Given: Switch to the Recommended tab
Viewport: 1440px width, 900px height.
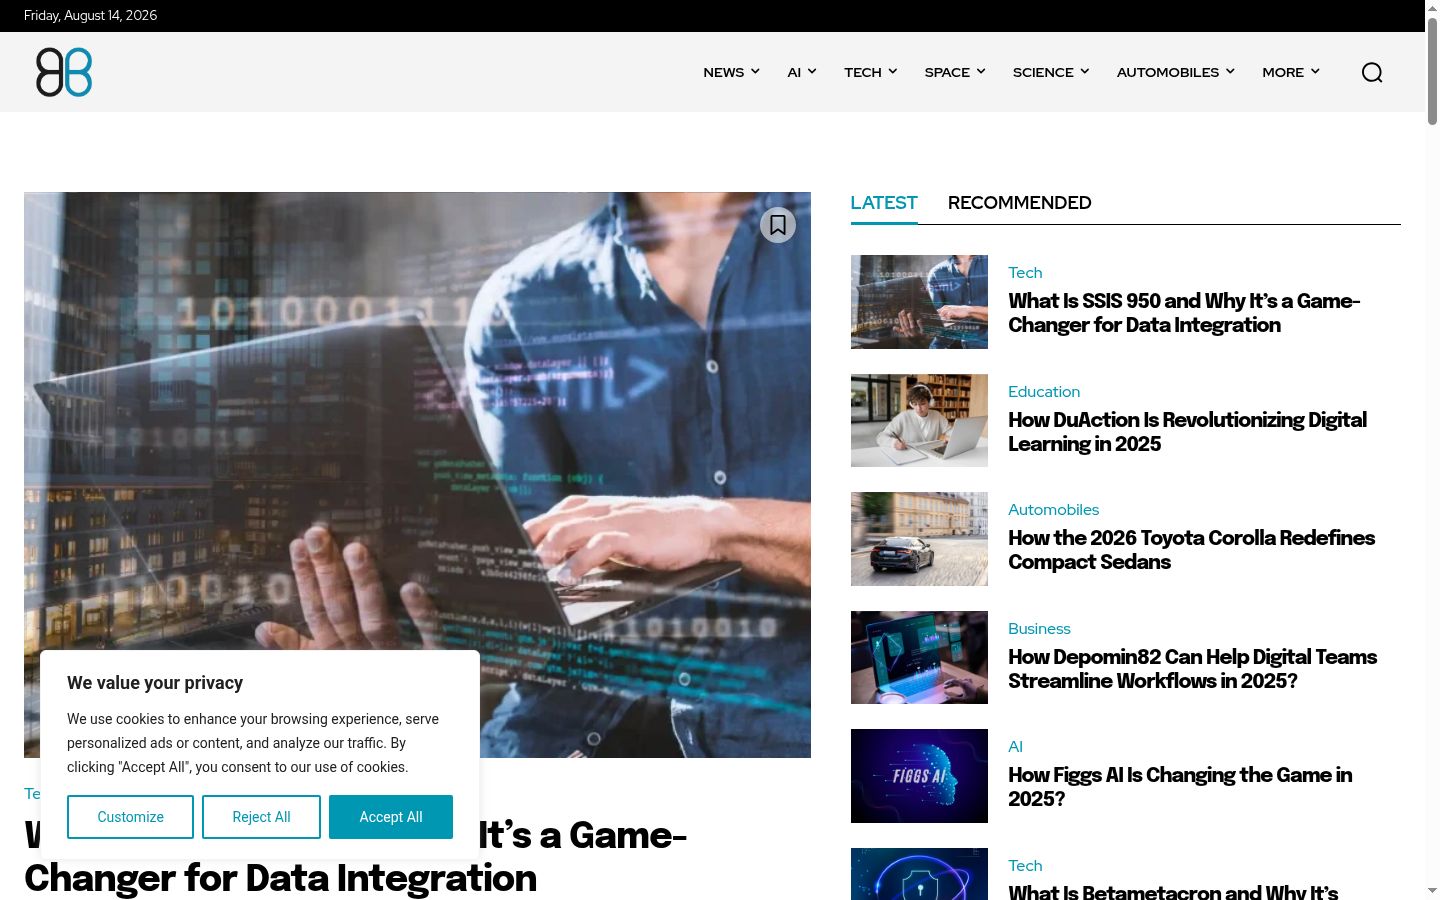Looking at the screenshot, I should 1019,203.
